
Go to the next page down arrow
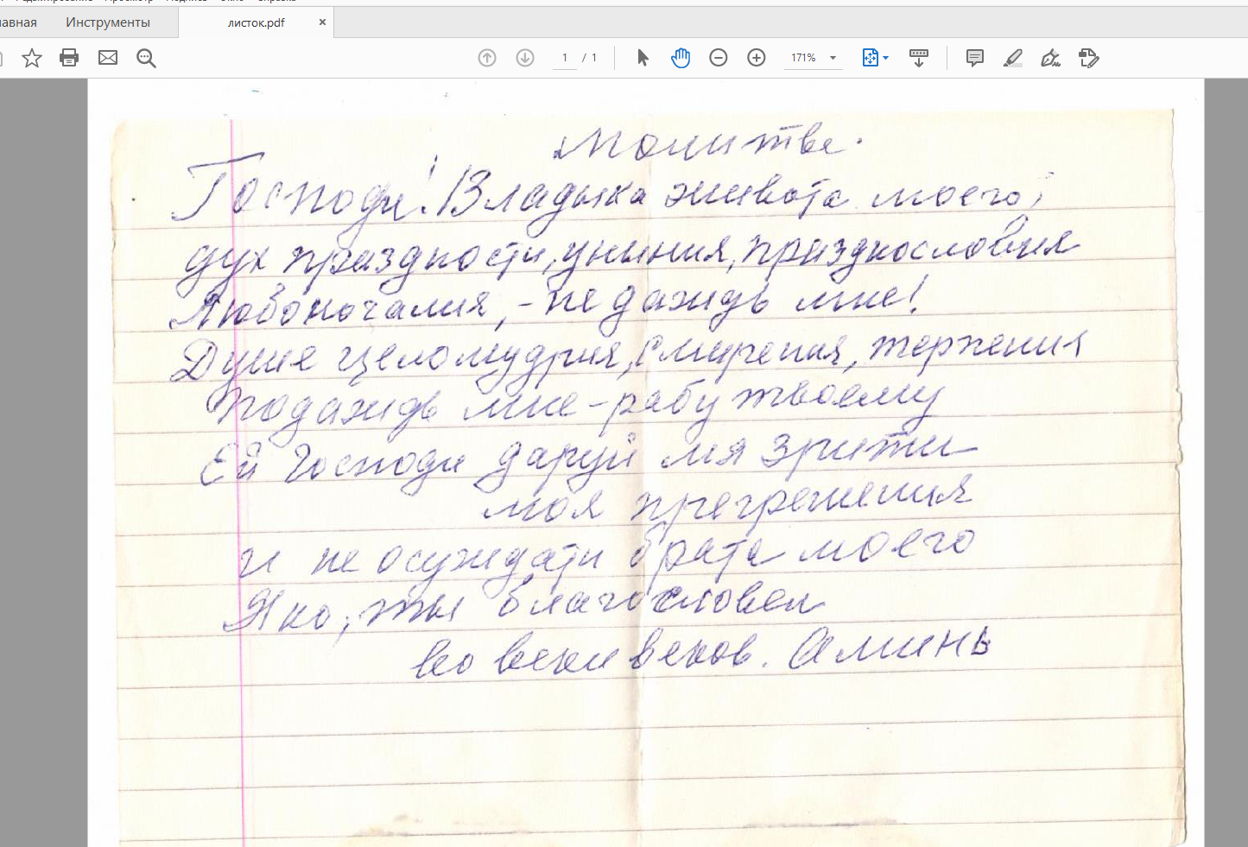525,58
